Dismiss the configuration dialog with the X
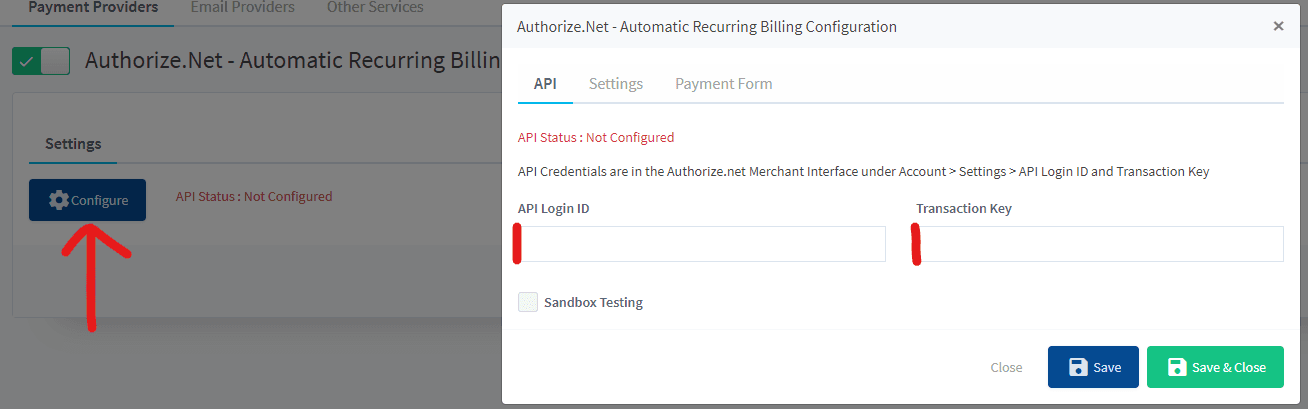1308x409 pixels. pos(1278,27)
